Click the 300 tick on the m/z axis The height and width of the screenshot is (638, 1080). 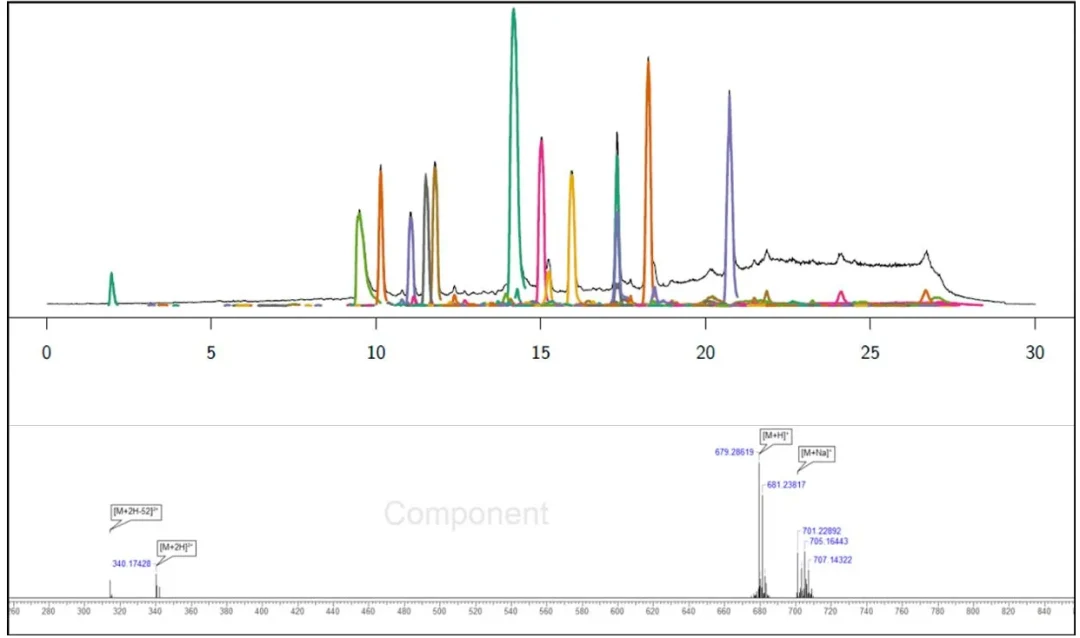coord(83,611)
